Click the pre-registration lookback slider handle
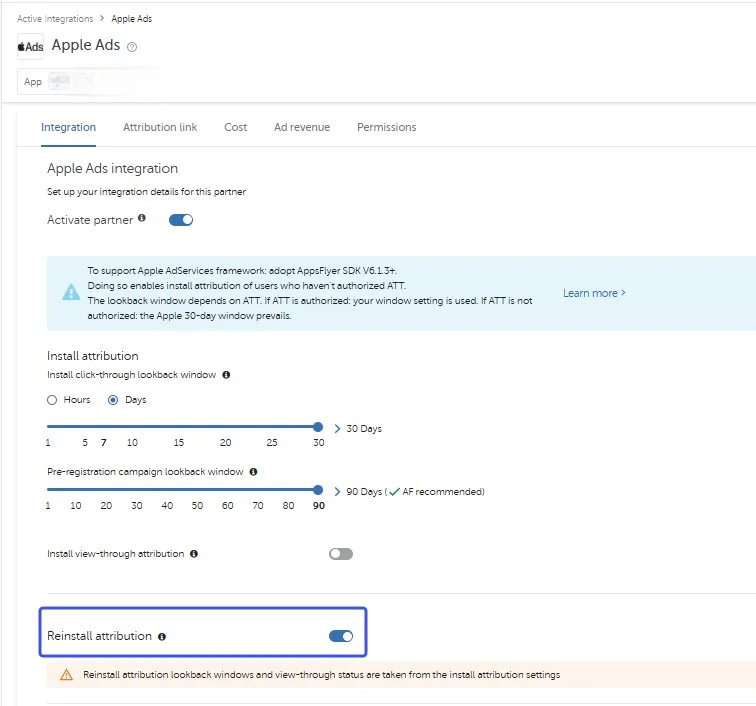756x706 pixels. 318,490
